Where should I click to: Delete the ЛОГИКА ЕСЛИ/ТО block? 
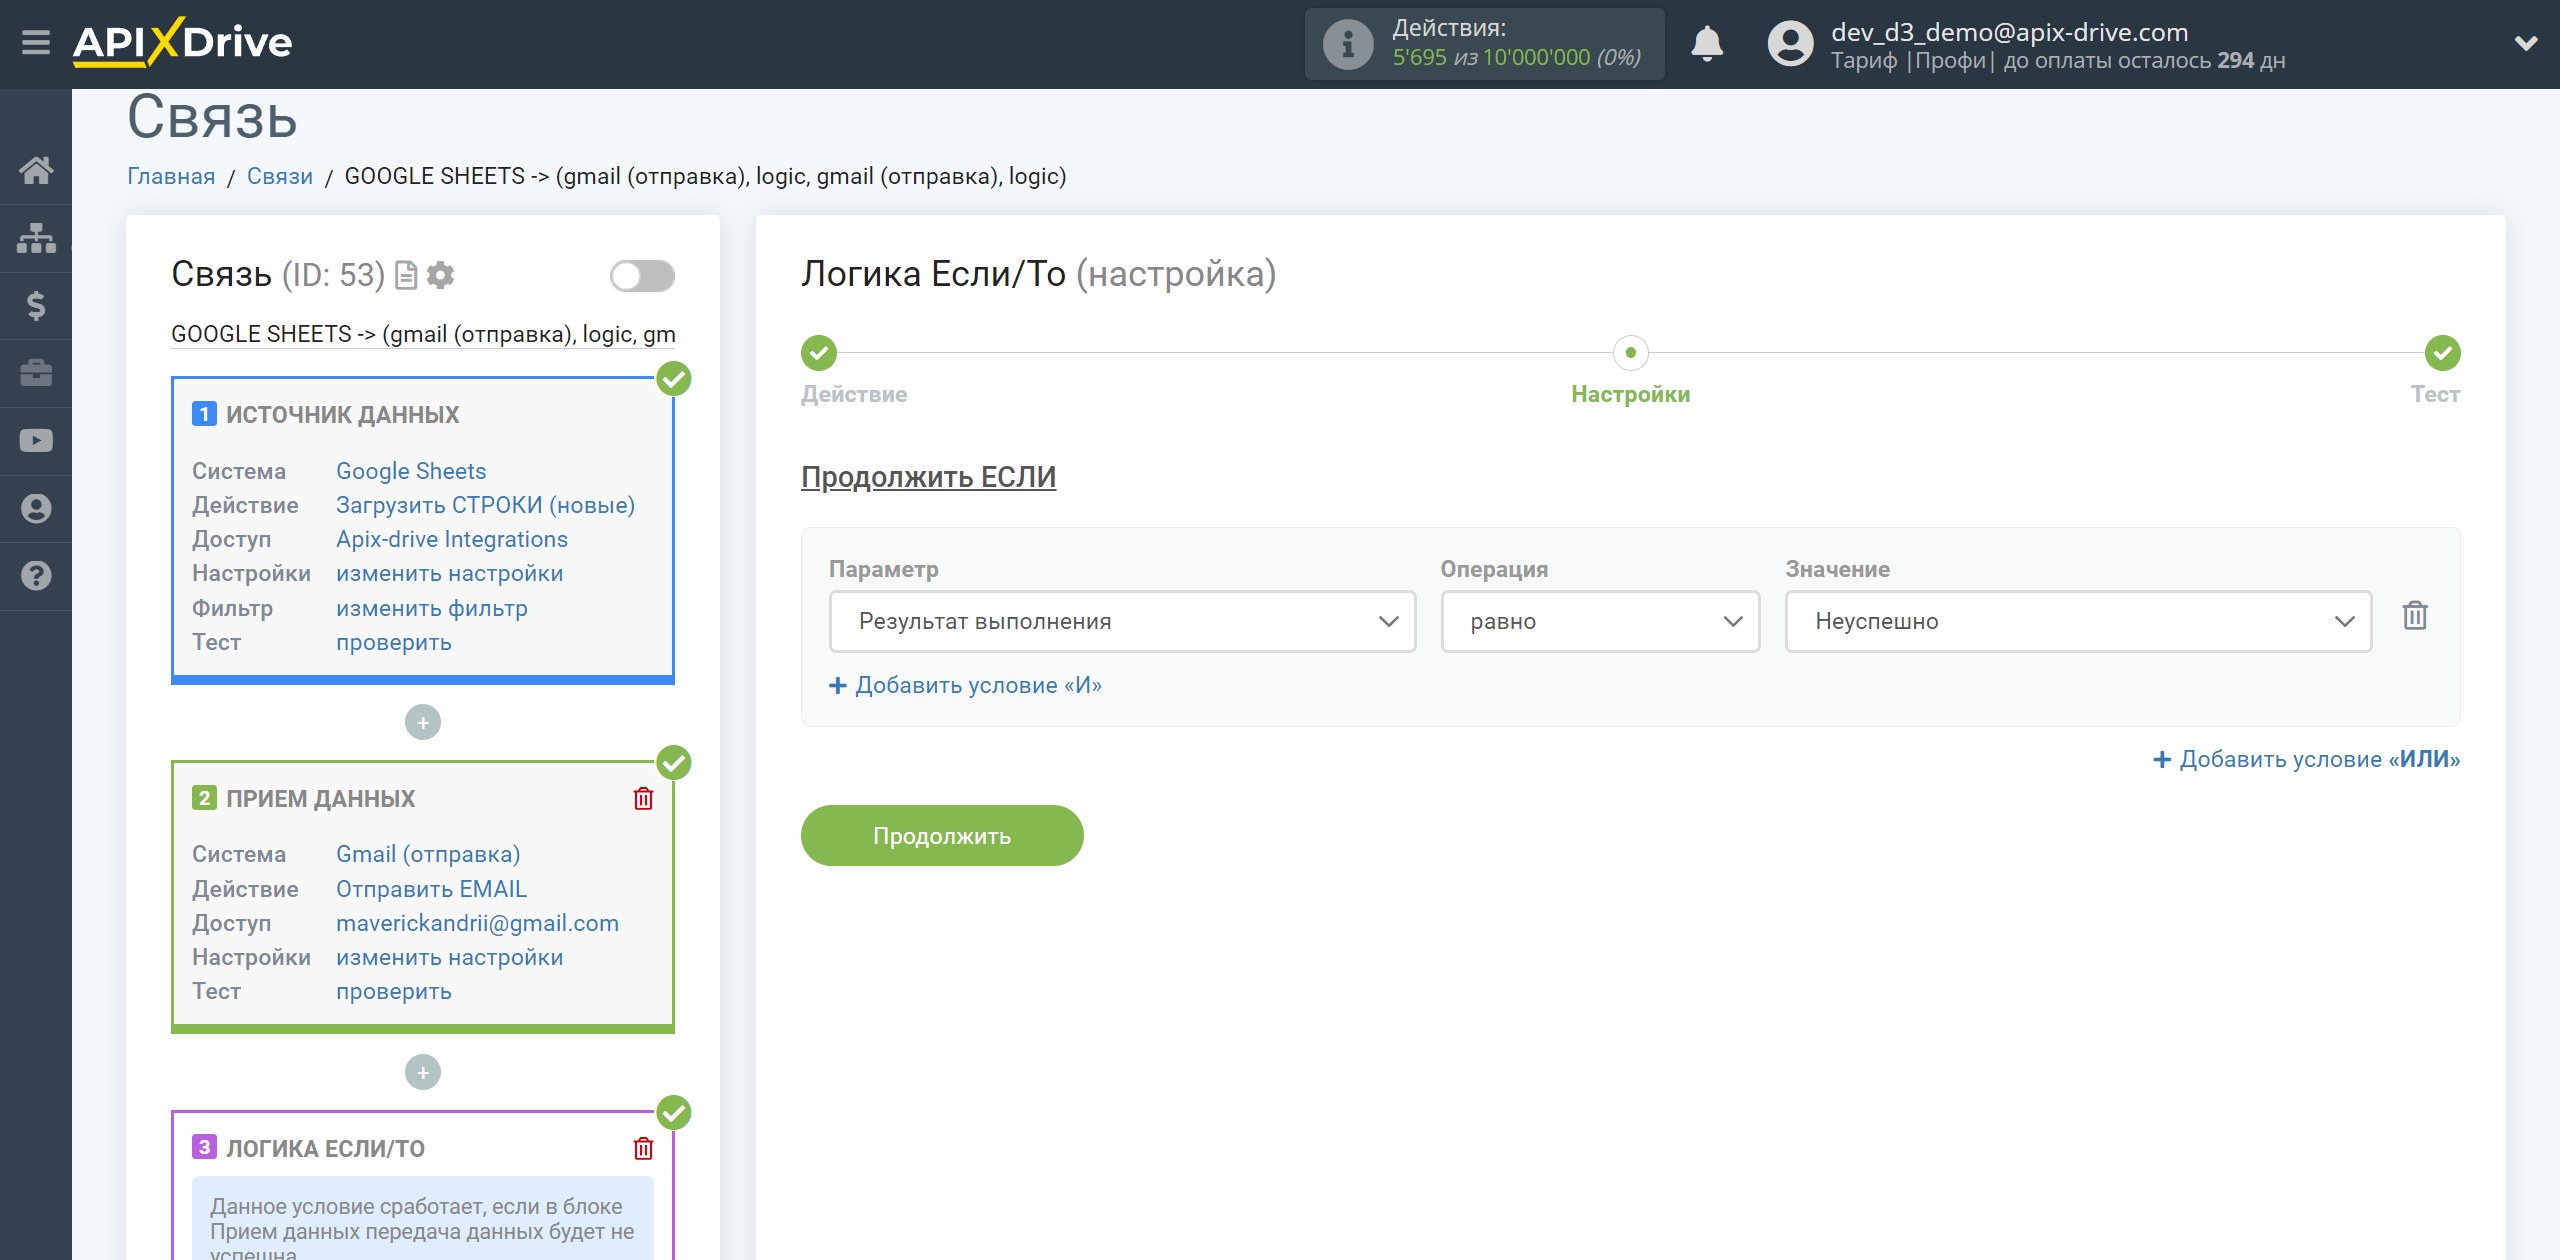[643, 1148]
